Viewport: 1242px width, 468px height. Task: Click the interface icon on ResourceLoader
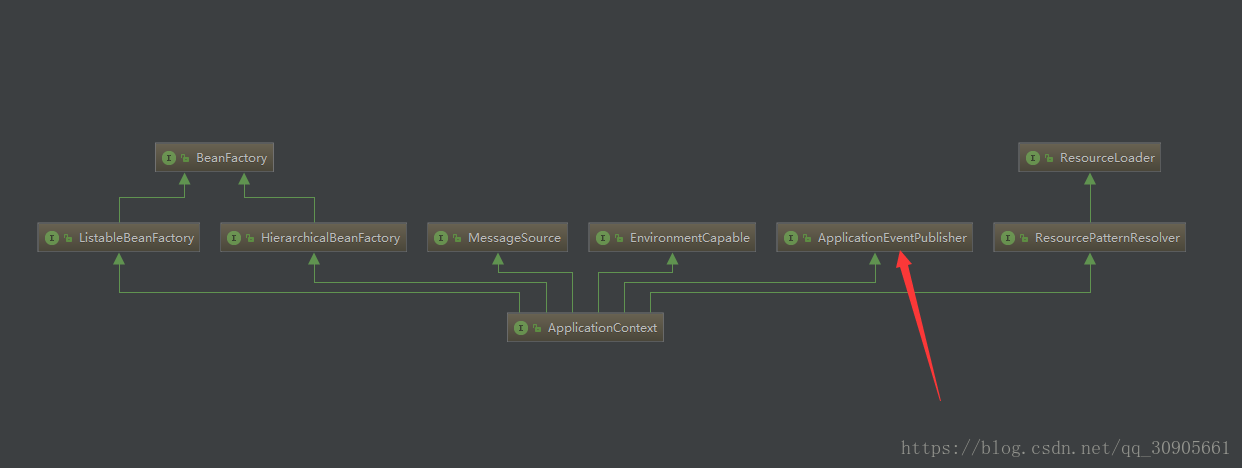click(x=1033, y=158)
